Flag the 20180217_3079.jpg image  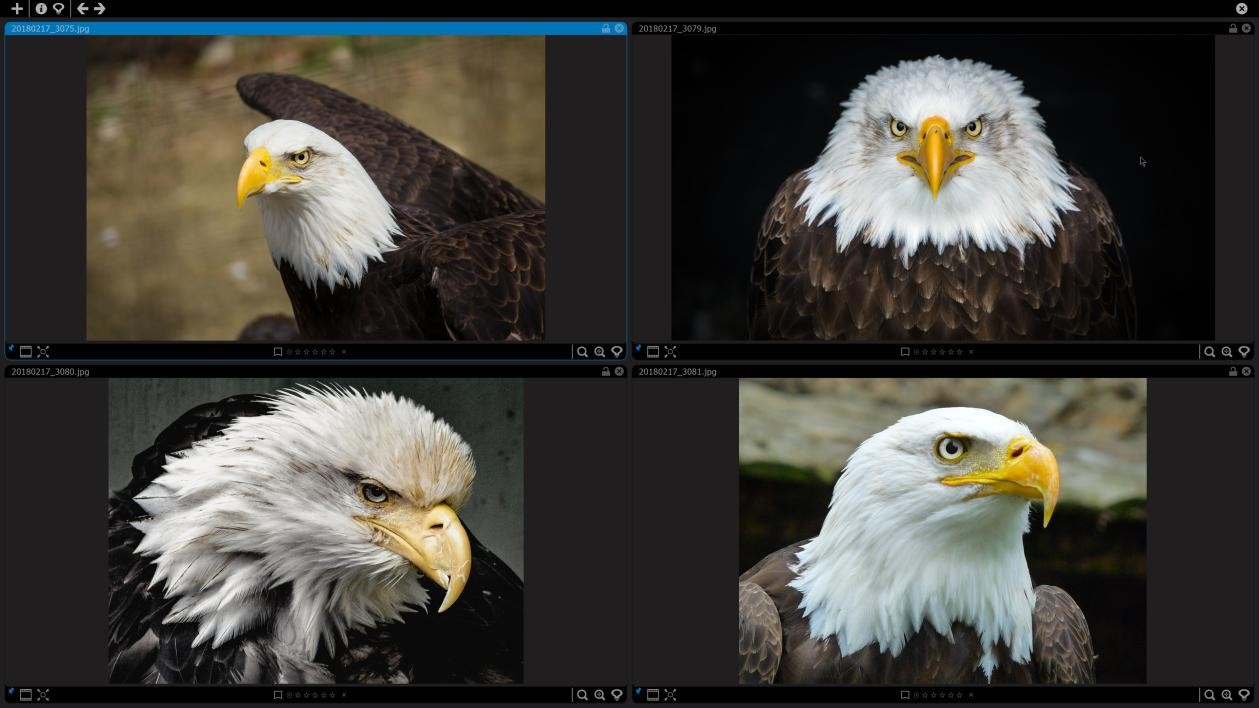905,352
